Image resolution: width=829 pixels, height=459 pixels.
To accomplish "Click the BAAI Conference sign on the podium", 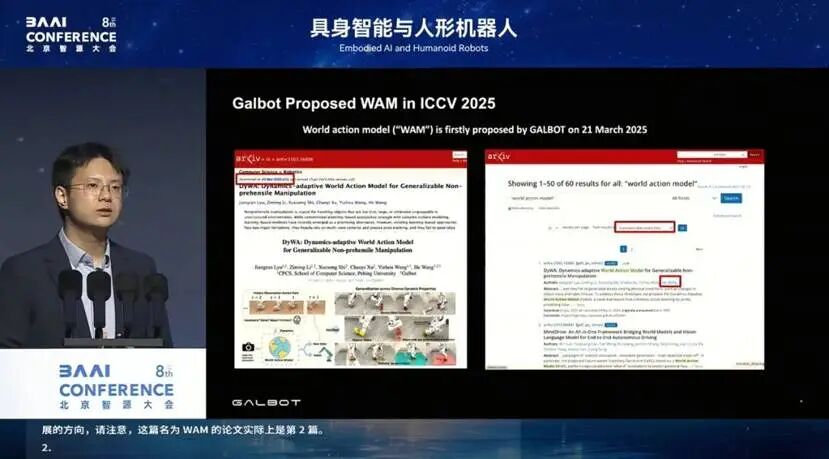I will 116,387.
